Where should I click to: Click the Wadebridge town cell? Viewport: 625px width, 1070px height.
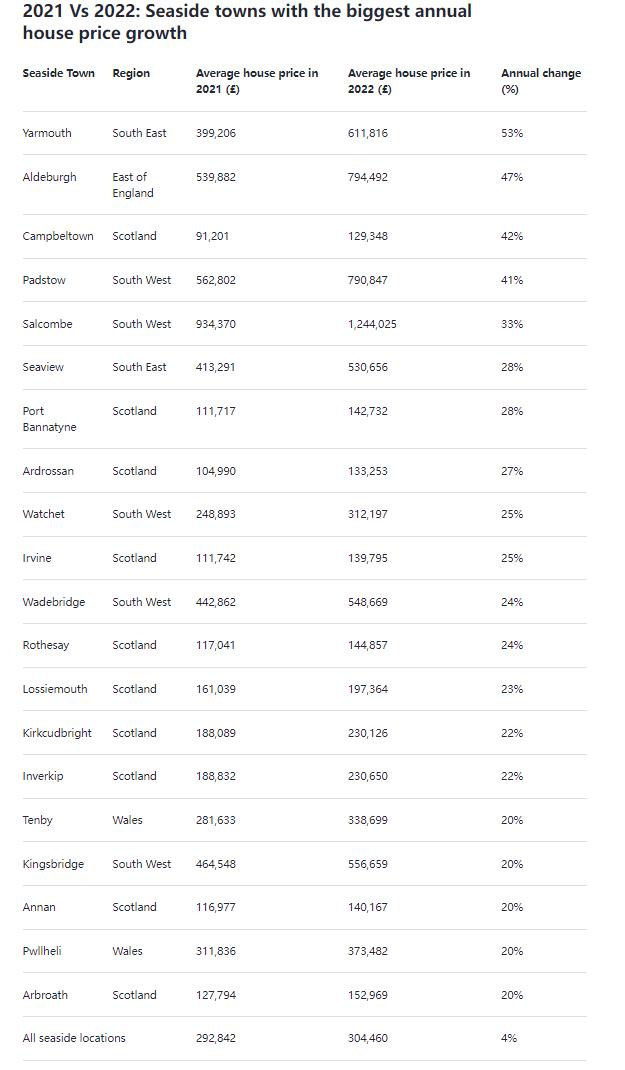coord(54,602)
